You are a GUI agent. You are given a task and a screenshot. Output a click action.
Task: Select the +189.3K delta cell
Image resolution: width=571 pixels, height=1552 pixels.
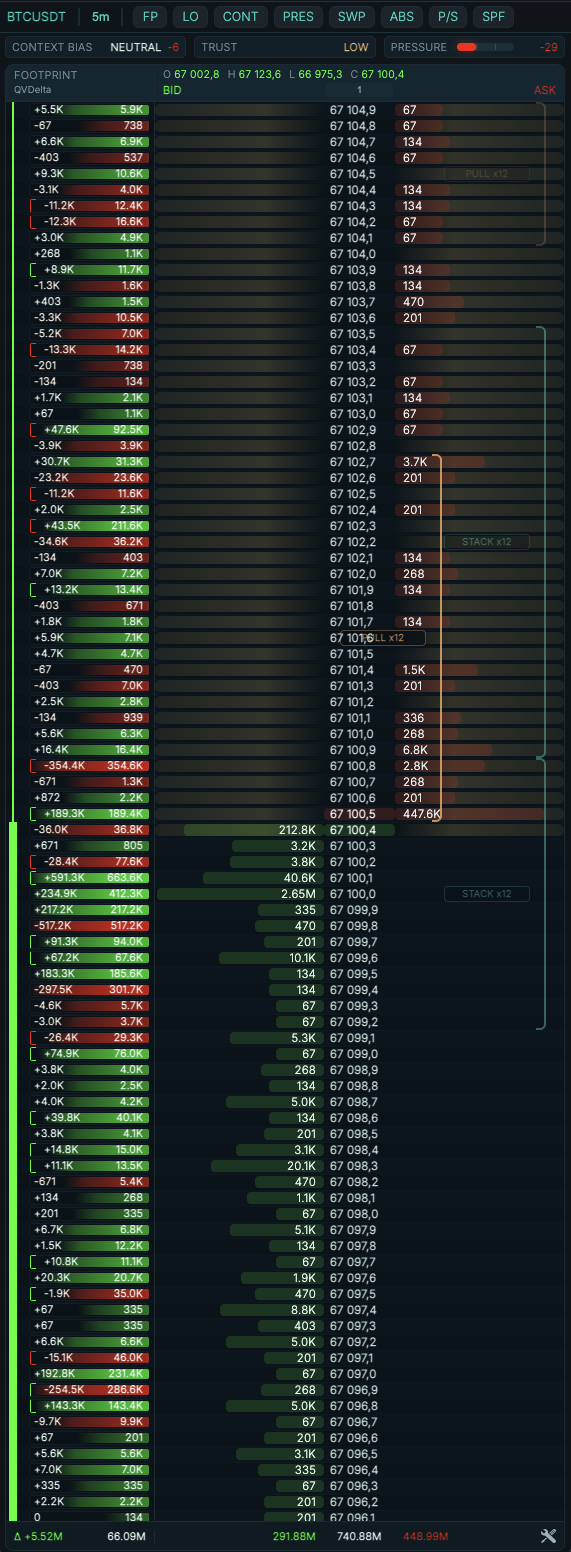tap(62, 814)
